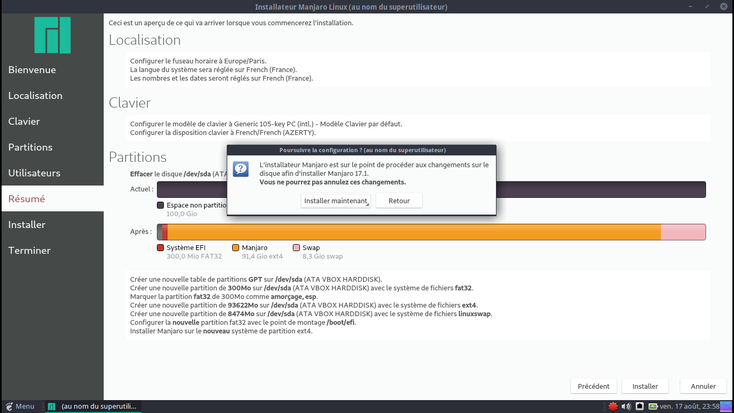
Task: Click the line mentioning the 8474Mo linuxswap partition
Action: 311,314
